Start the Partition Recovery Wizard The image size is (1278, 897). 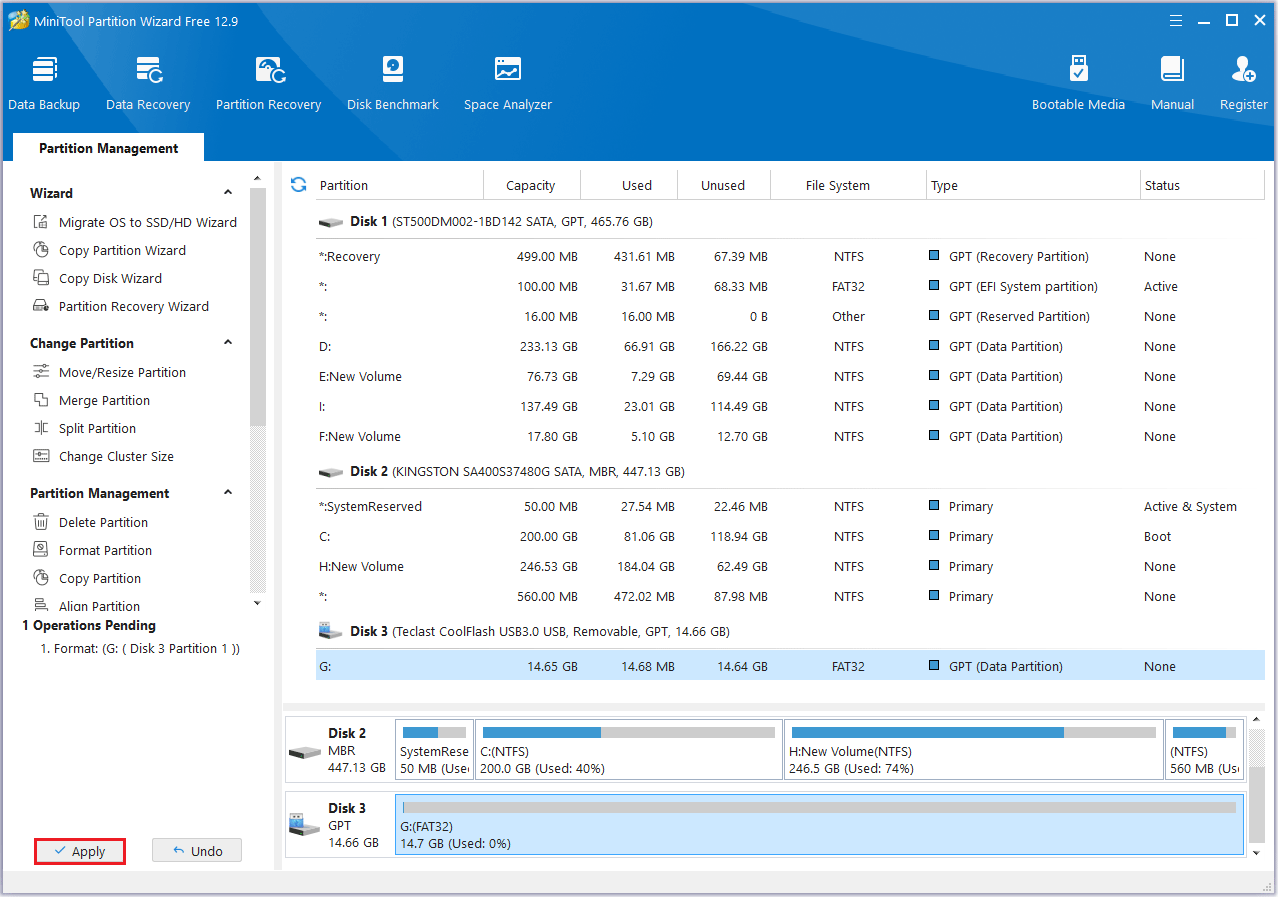[x=121, y=306]
